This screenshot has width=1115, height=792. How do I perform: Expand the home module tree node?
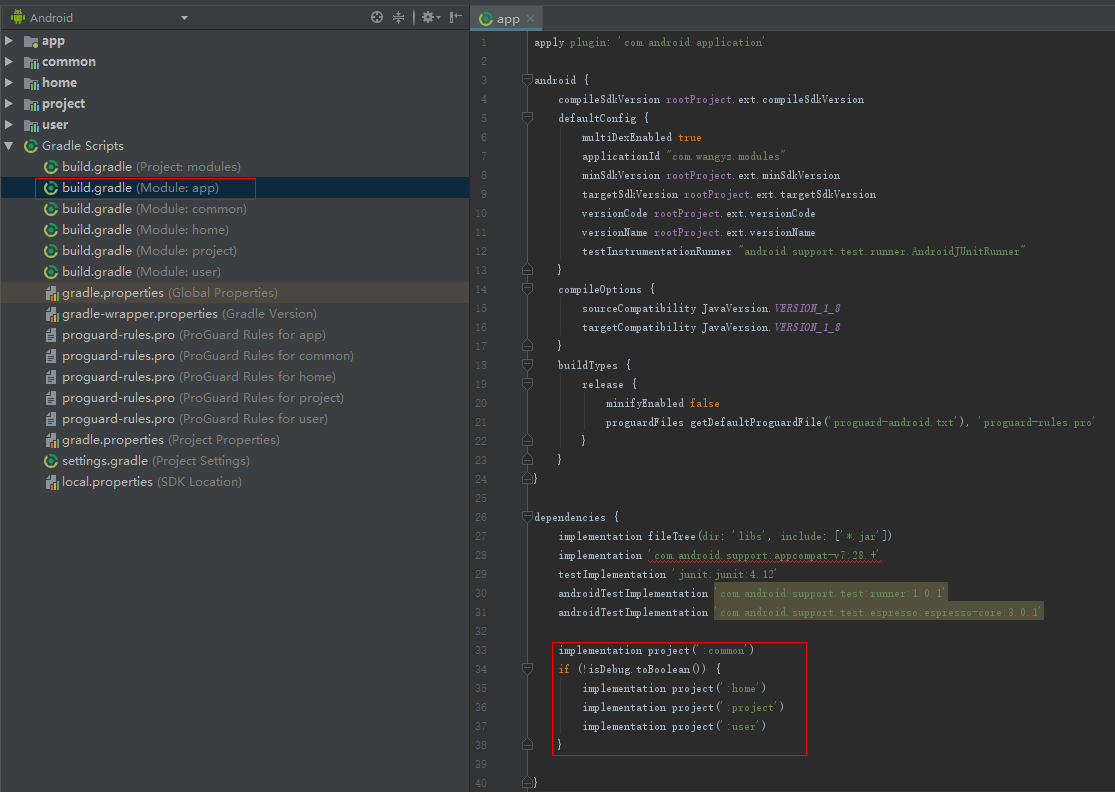click(9, 83)
